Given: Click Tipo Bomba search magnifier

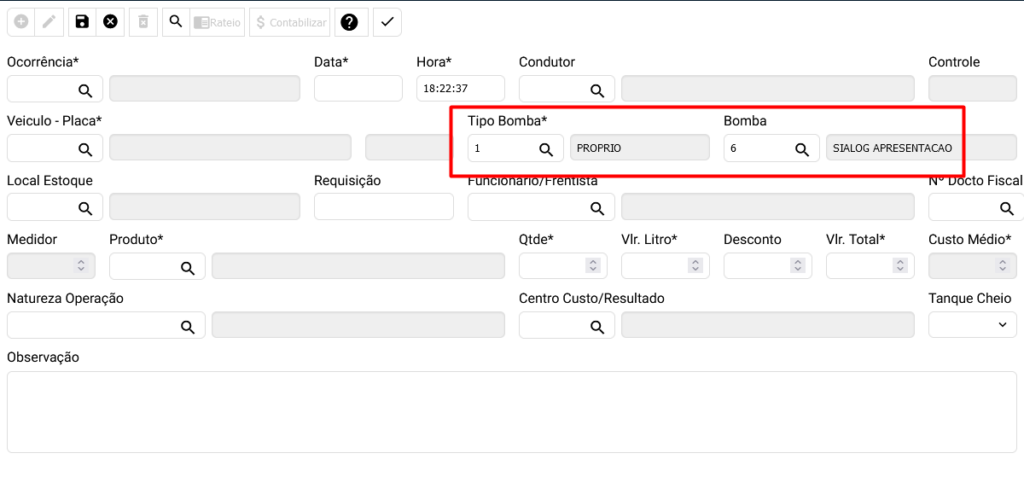Looking at the screenshot, I should point(546,149).
